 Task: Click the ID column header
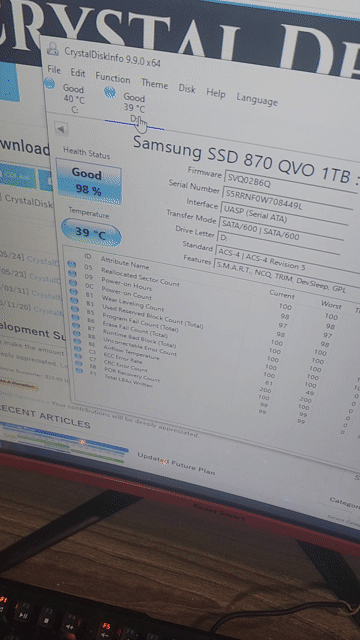[88, 256]
